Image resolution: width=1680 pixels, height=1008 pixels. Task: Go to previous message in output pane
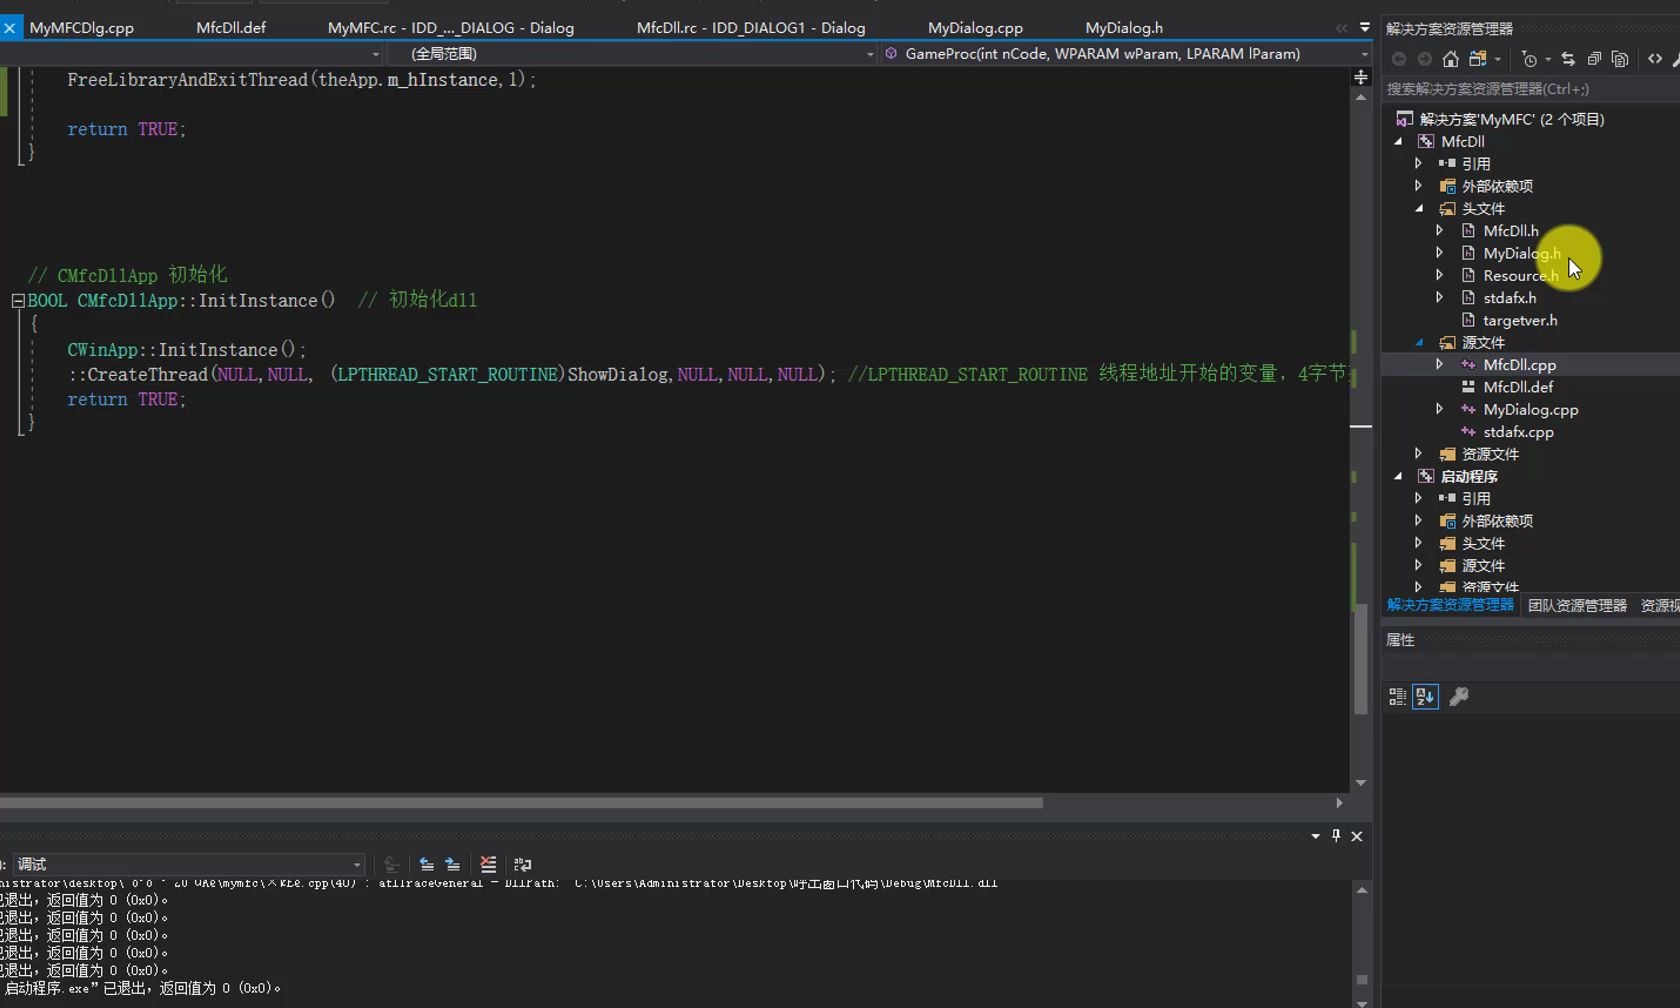point(427,864)
